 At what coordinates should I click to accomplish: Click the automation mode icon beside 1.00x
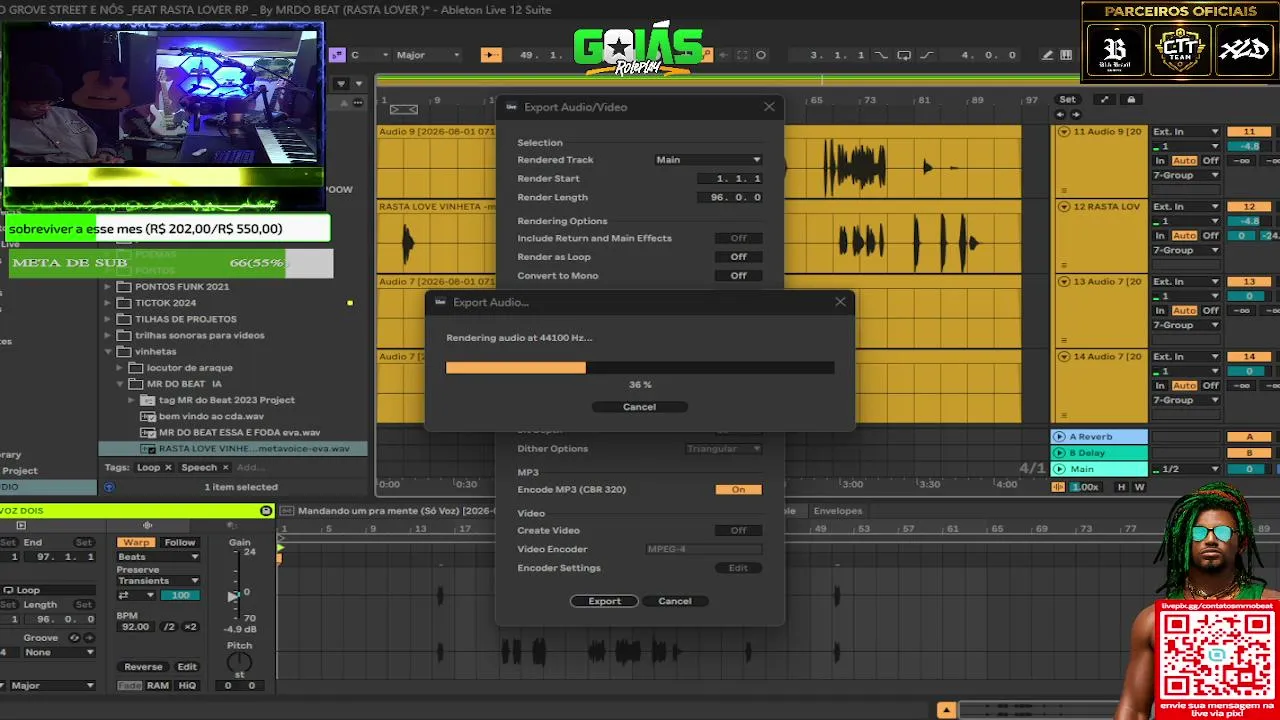tap(1059, 487)
